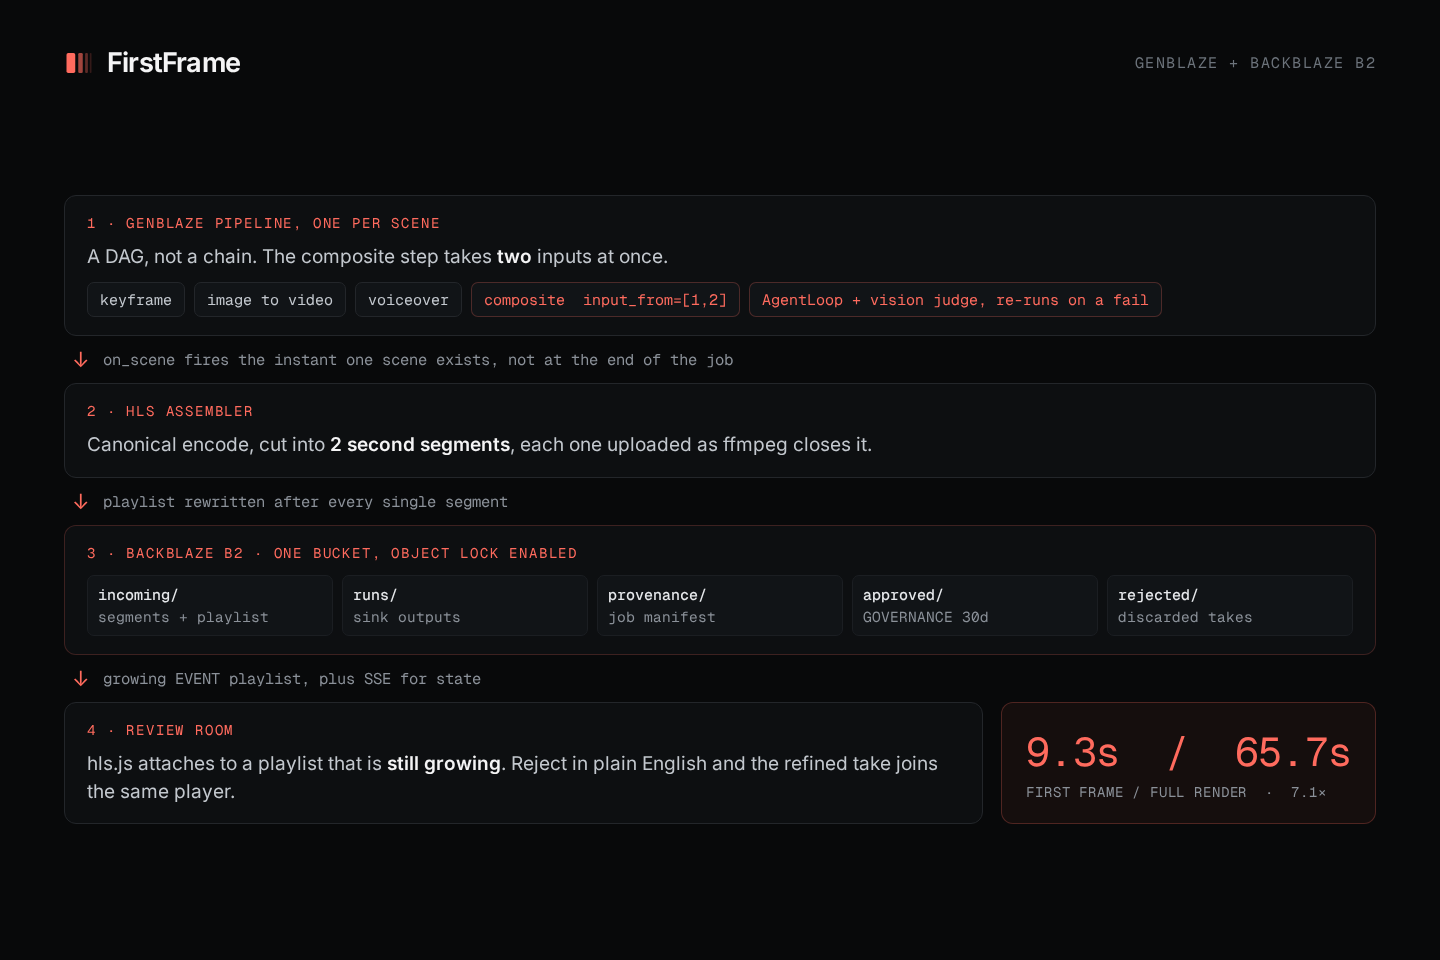
Task: Select the voiceover chip
Action: point(408,300)
